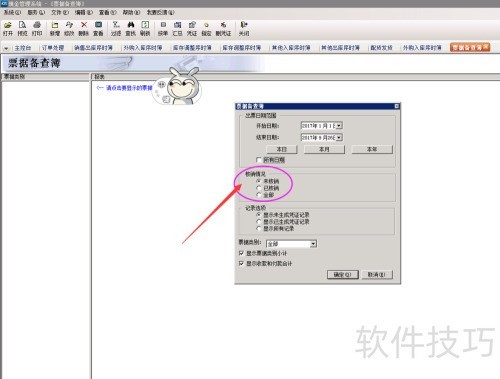Screen dimensions: 500x379
Task: Switch to the 主控台 tab
Action: click(x=23, y=48)
